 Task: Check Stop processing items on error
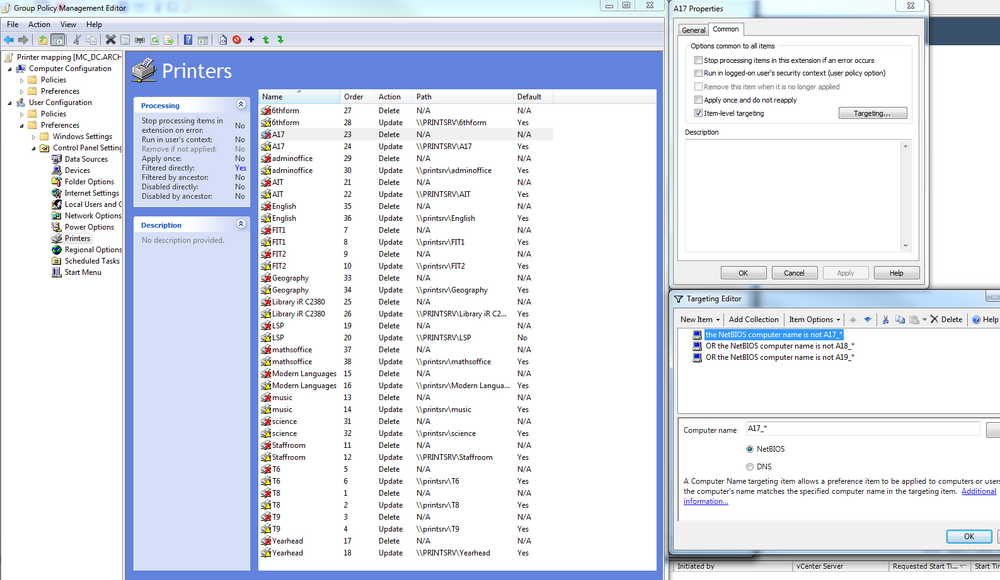tap(698, 60)
